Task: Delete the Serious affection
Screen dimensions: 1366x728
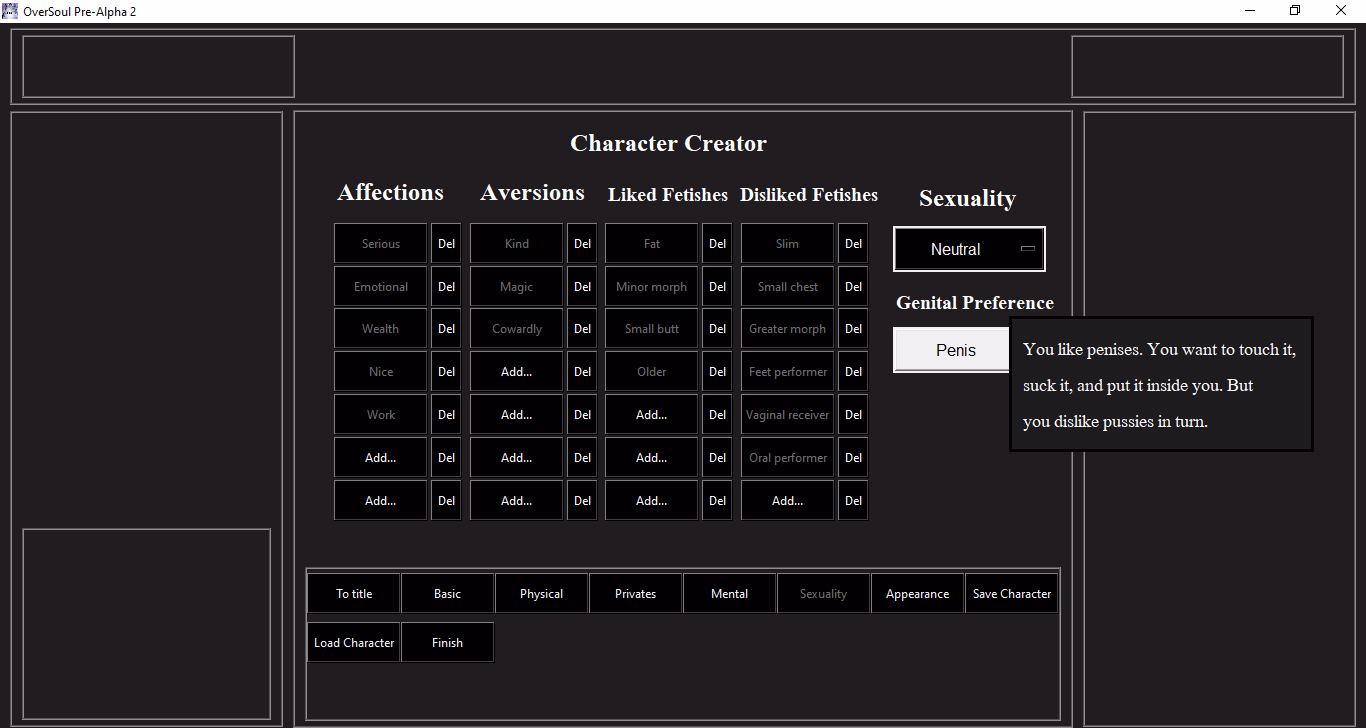Action: 447,243
